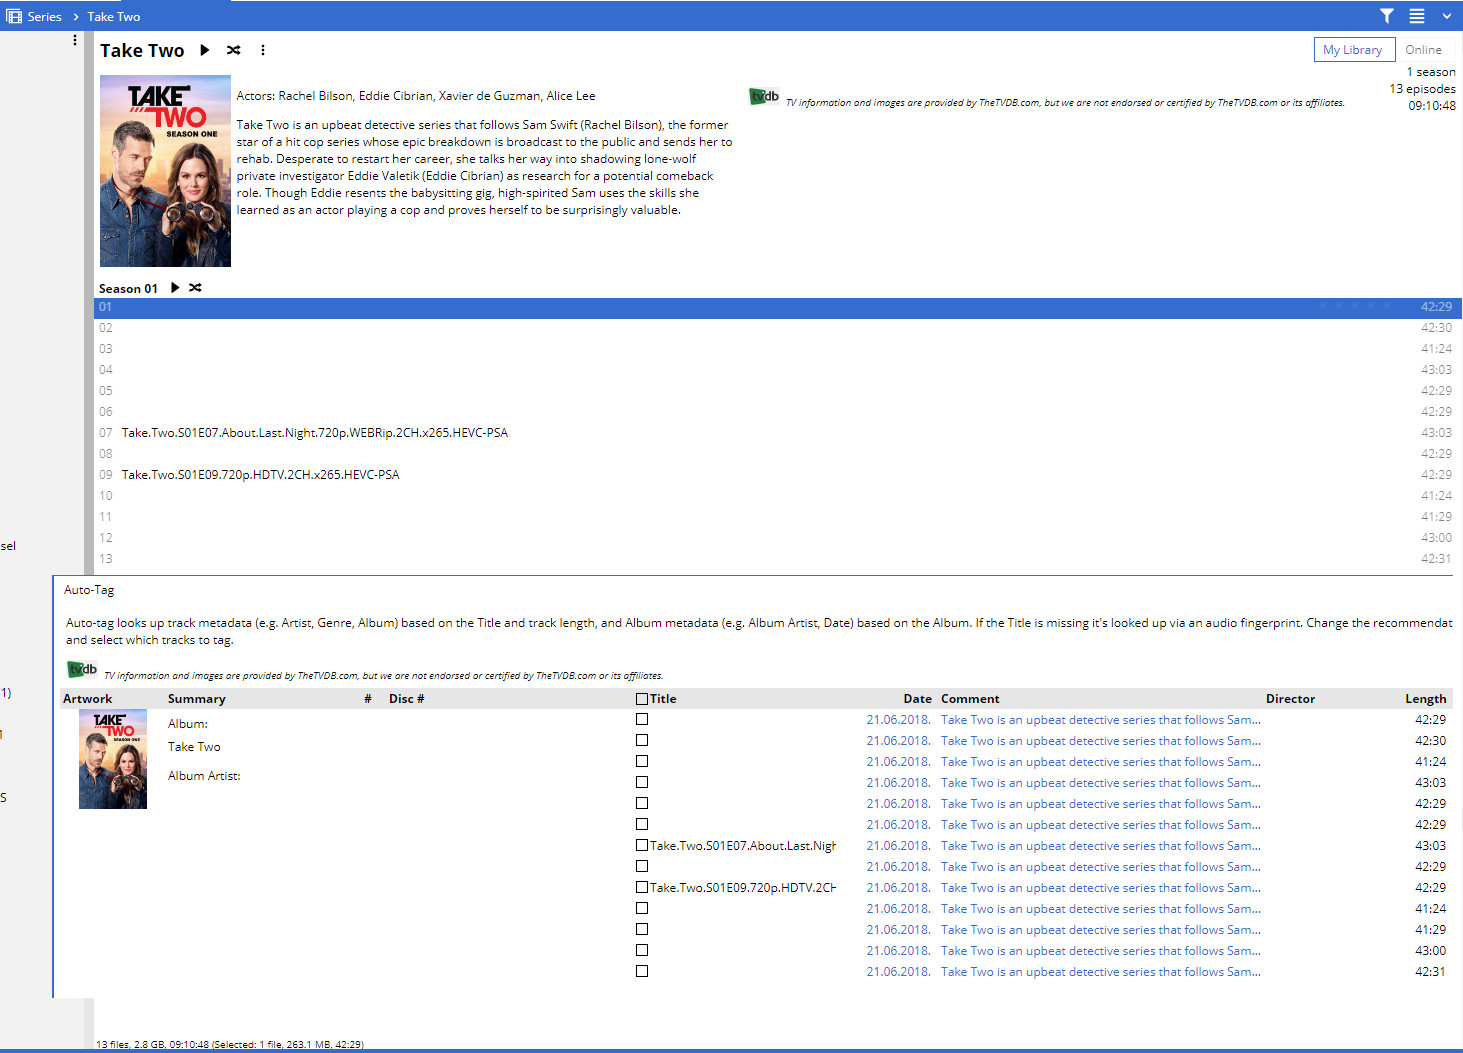Click the TVDB logo beside the actors line

[764, 97]
